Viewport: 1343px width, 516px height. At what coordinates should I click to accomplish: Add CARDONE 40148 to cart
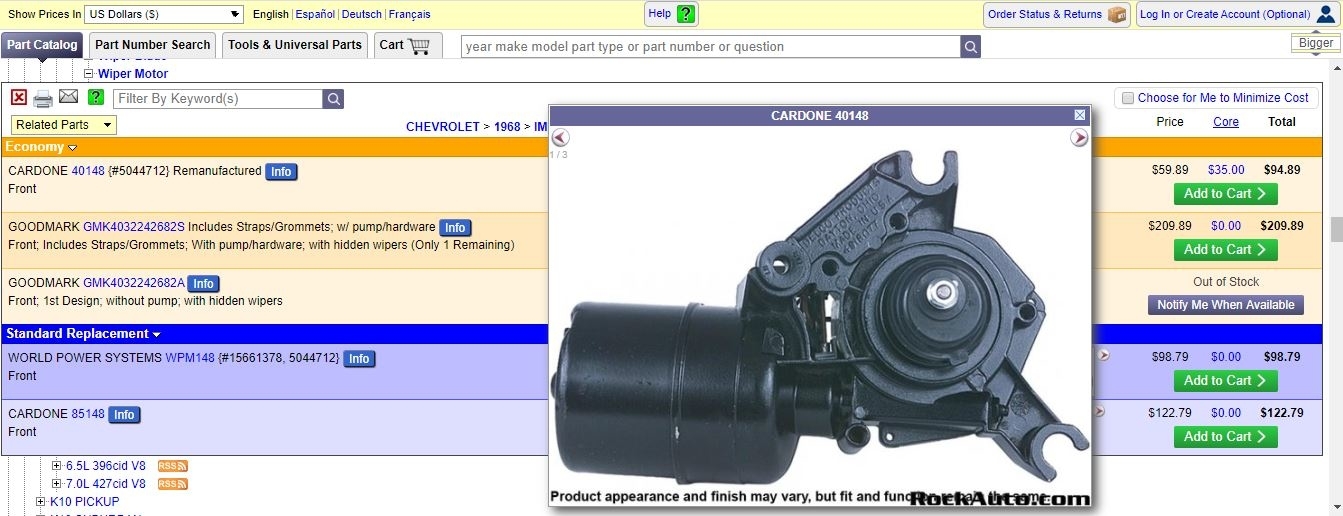pyautogui.click(x=1226, y=194)
